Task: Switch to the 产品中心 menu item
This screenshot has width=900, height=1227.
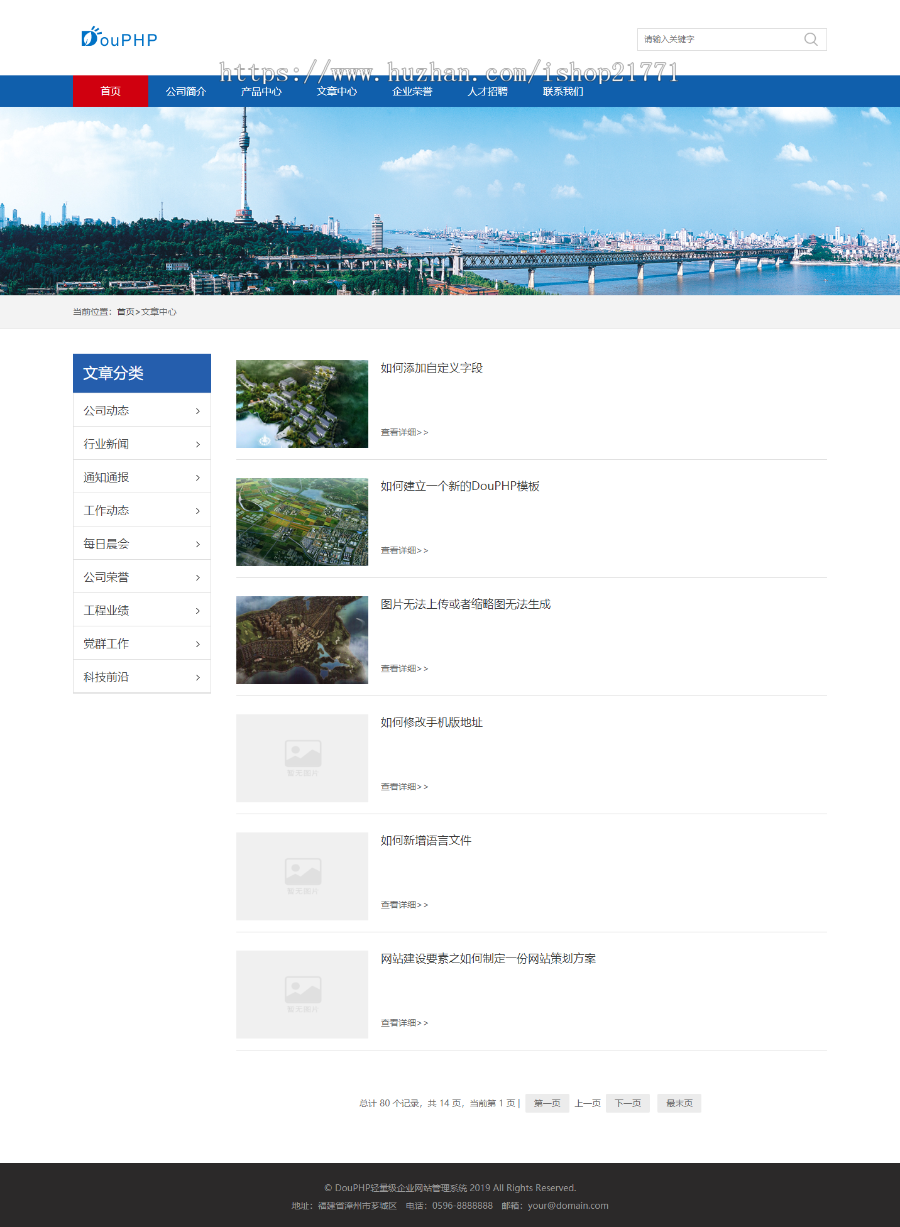Action: [261, 90]
